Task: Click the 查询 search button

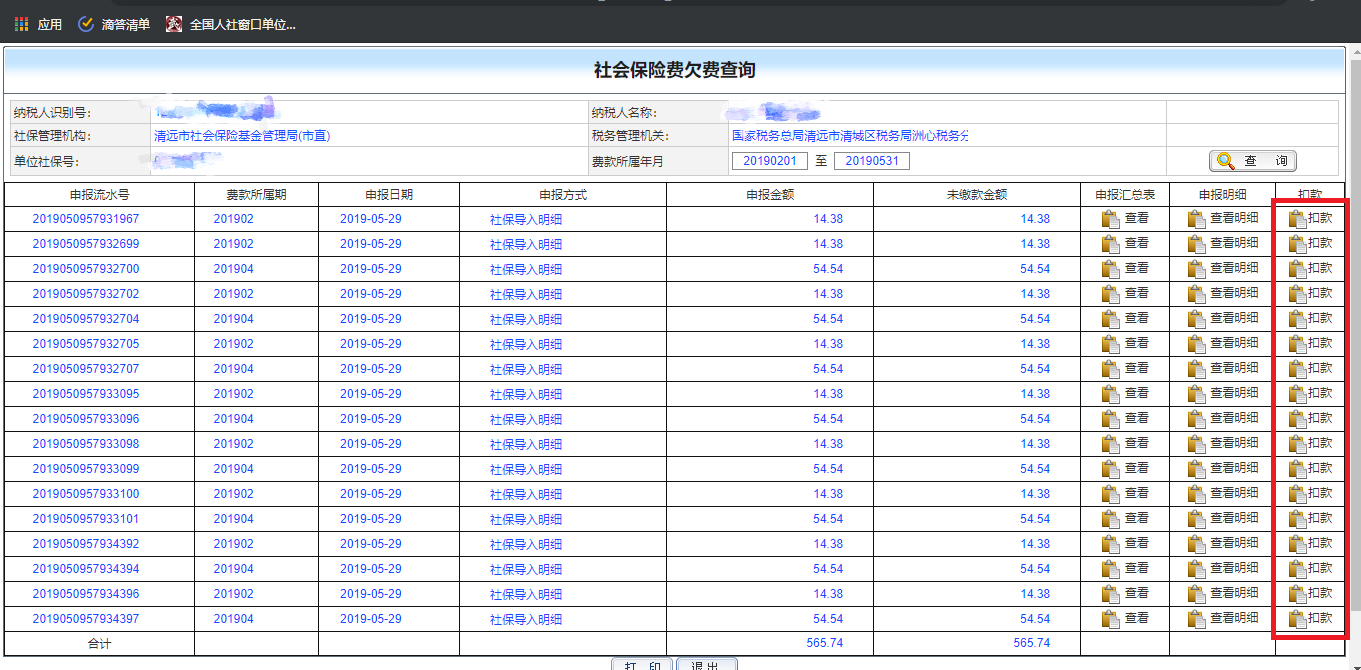Action: pos(1253,161)
